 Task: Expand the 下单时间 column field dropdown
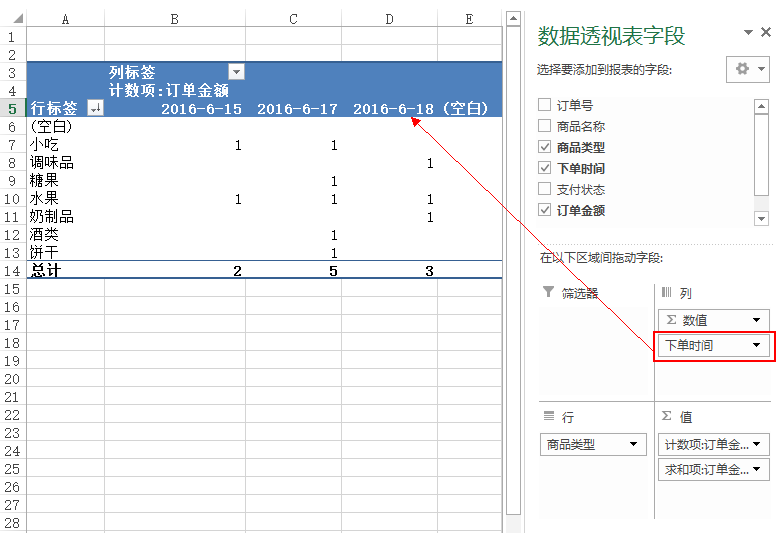[x=757, y=345]
